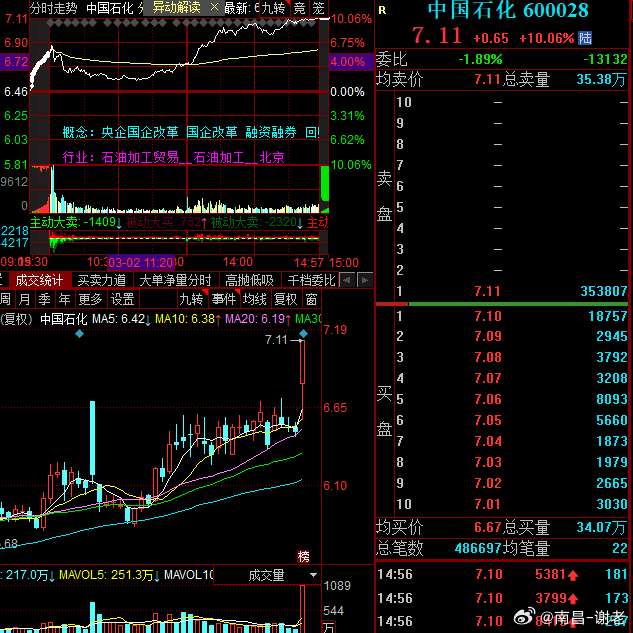This screenshot has width=633, height=633.
Task: Click 总笔数 value 486697
Action: click(478, 548)
